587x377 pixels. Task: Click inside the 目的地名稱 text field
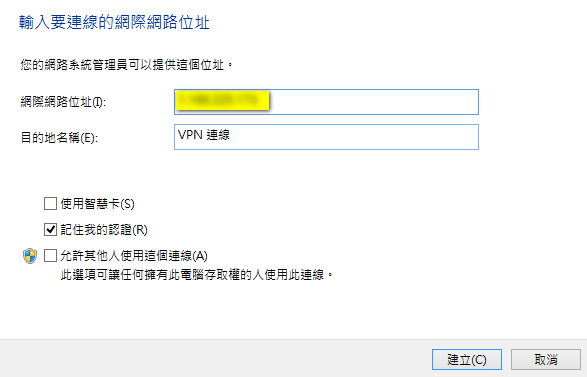326,137
